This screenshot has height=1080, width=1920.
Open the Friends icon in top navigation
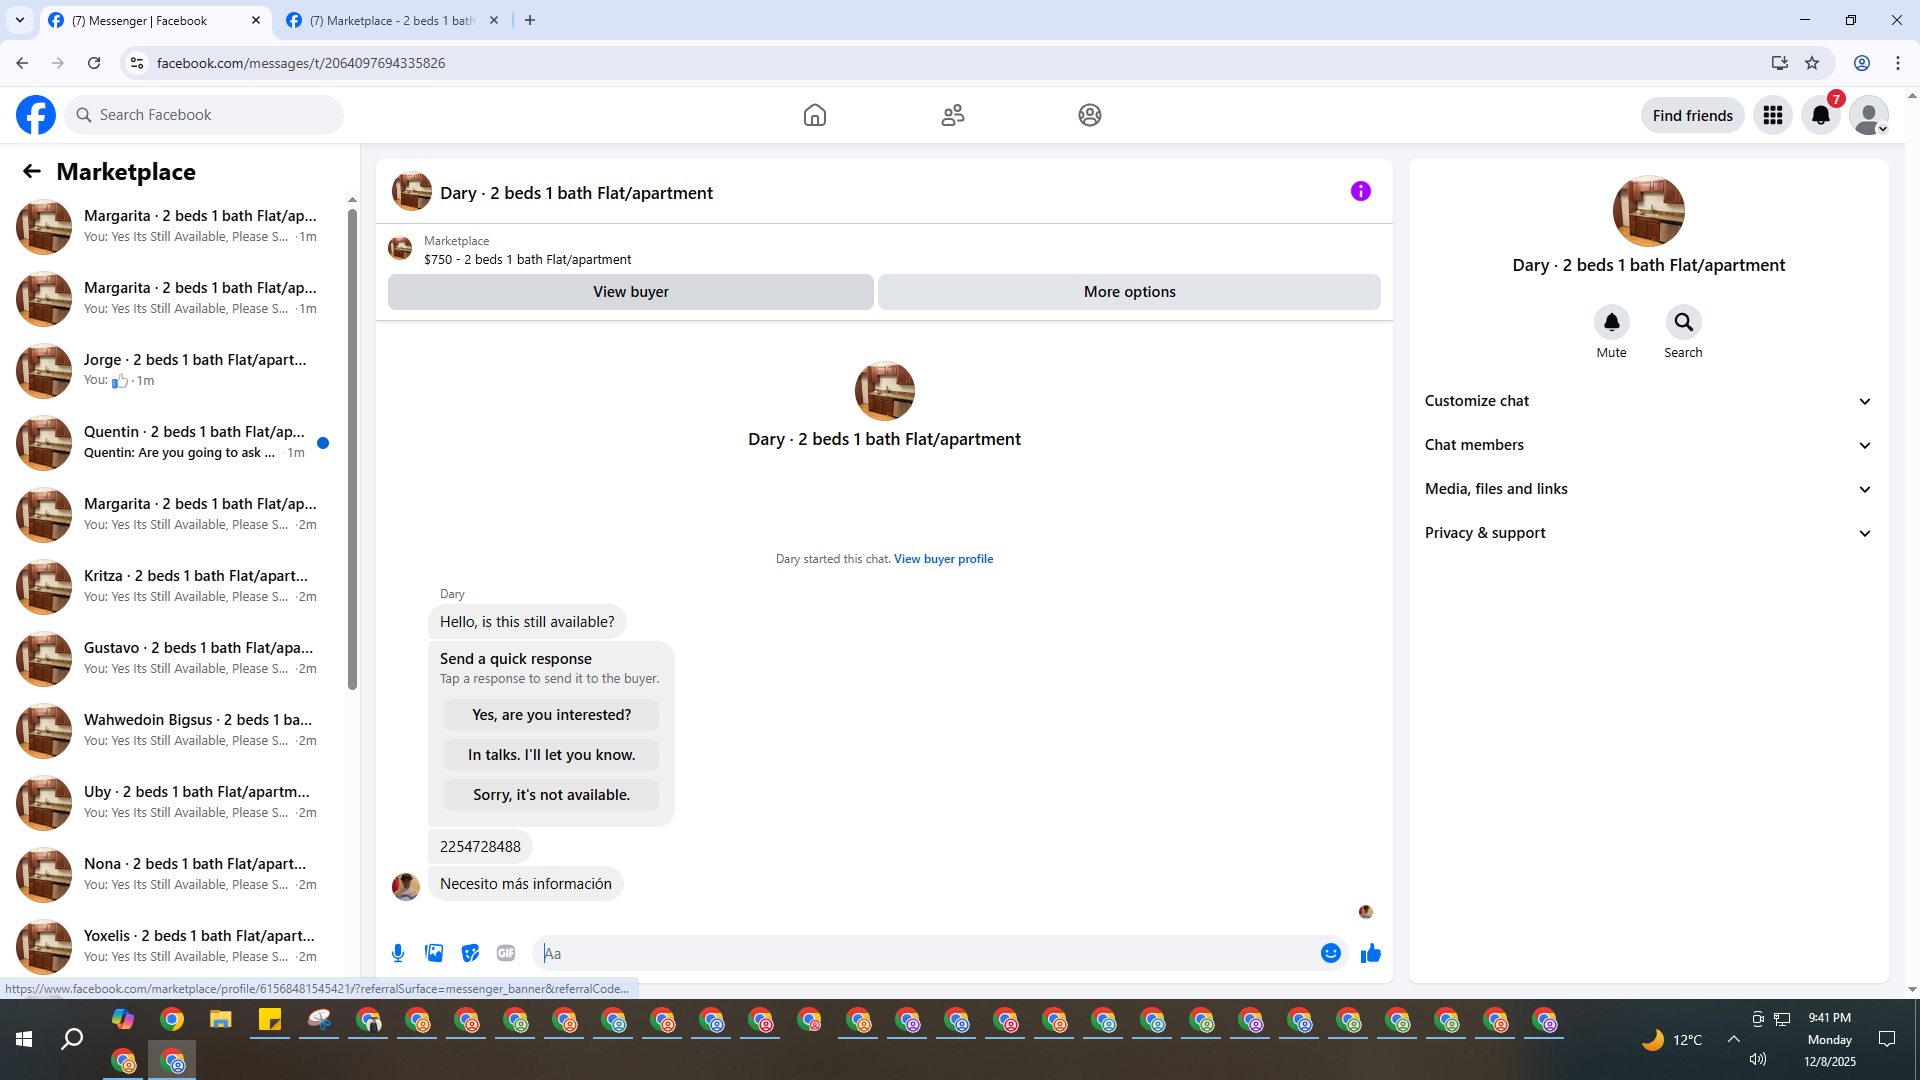pyautogui.click(x=953, y=115)
